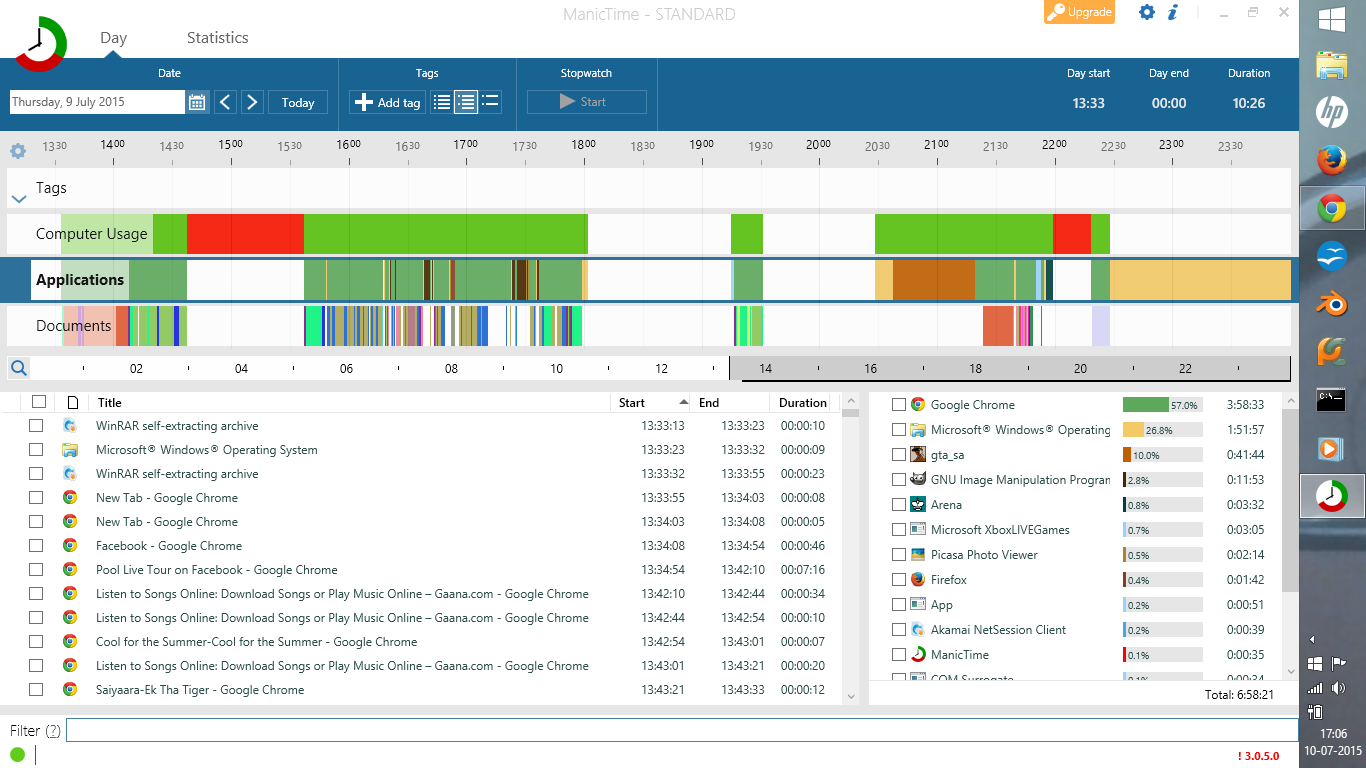1366x768 pixels.
Task: Select the Day tab
Action: (x=113, y=37)
